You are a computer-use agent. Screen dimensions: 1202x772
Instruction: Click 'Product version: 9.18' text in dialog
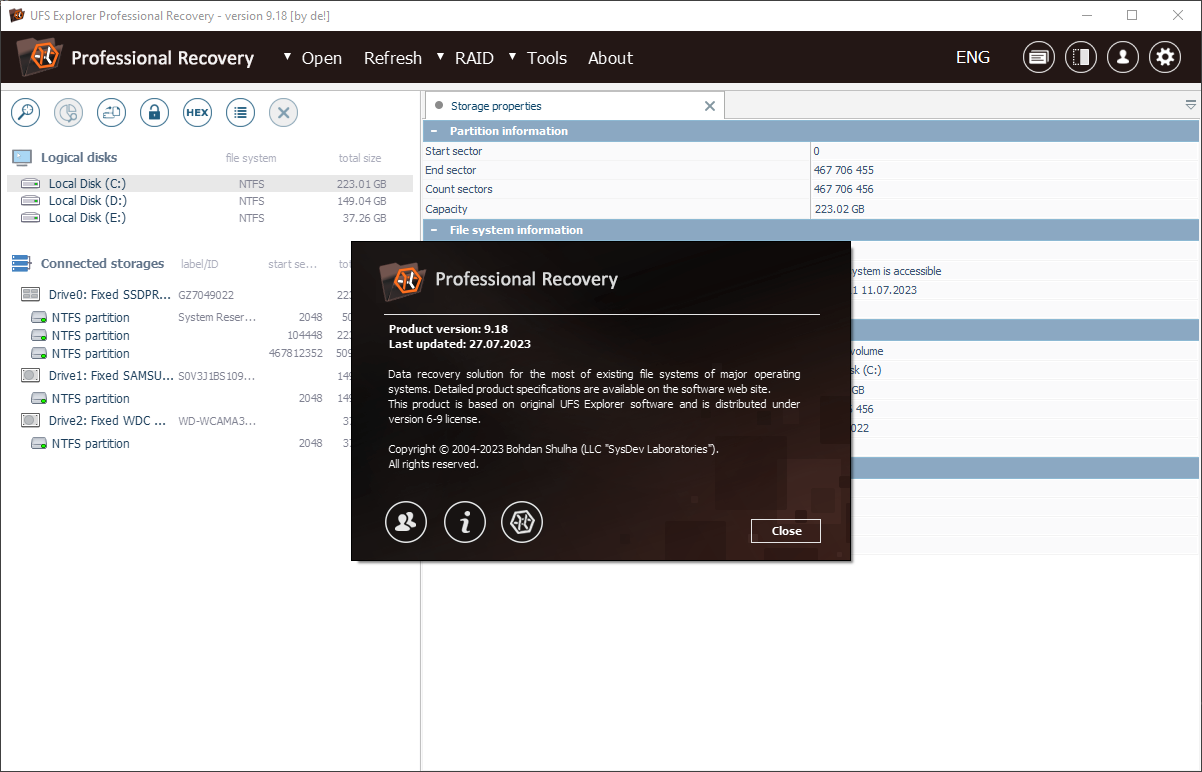pyautogui.click(x=448, y=328)
